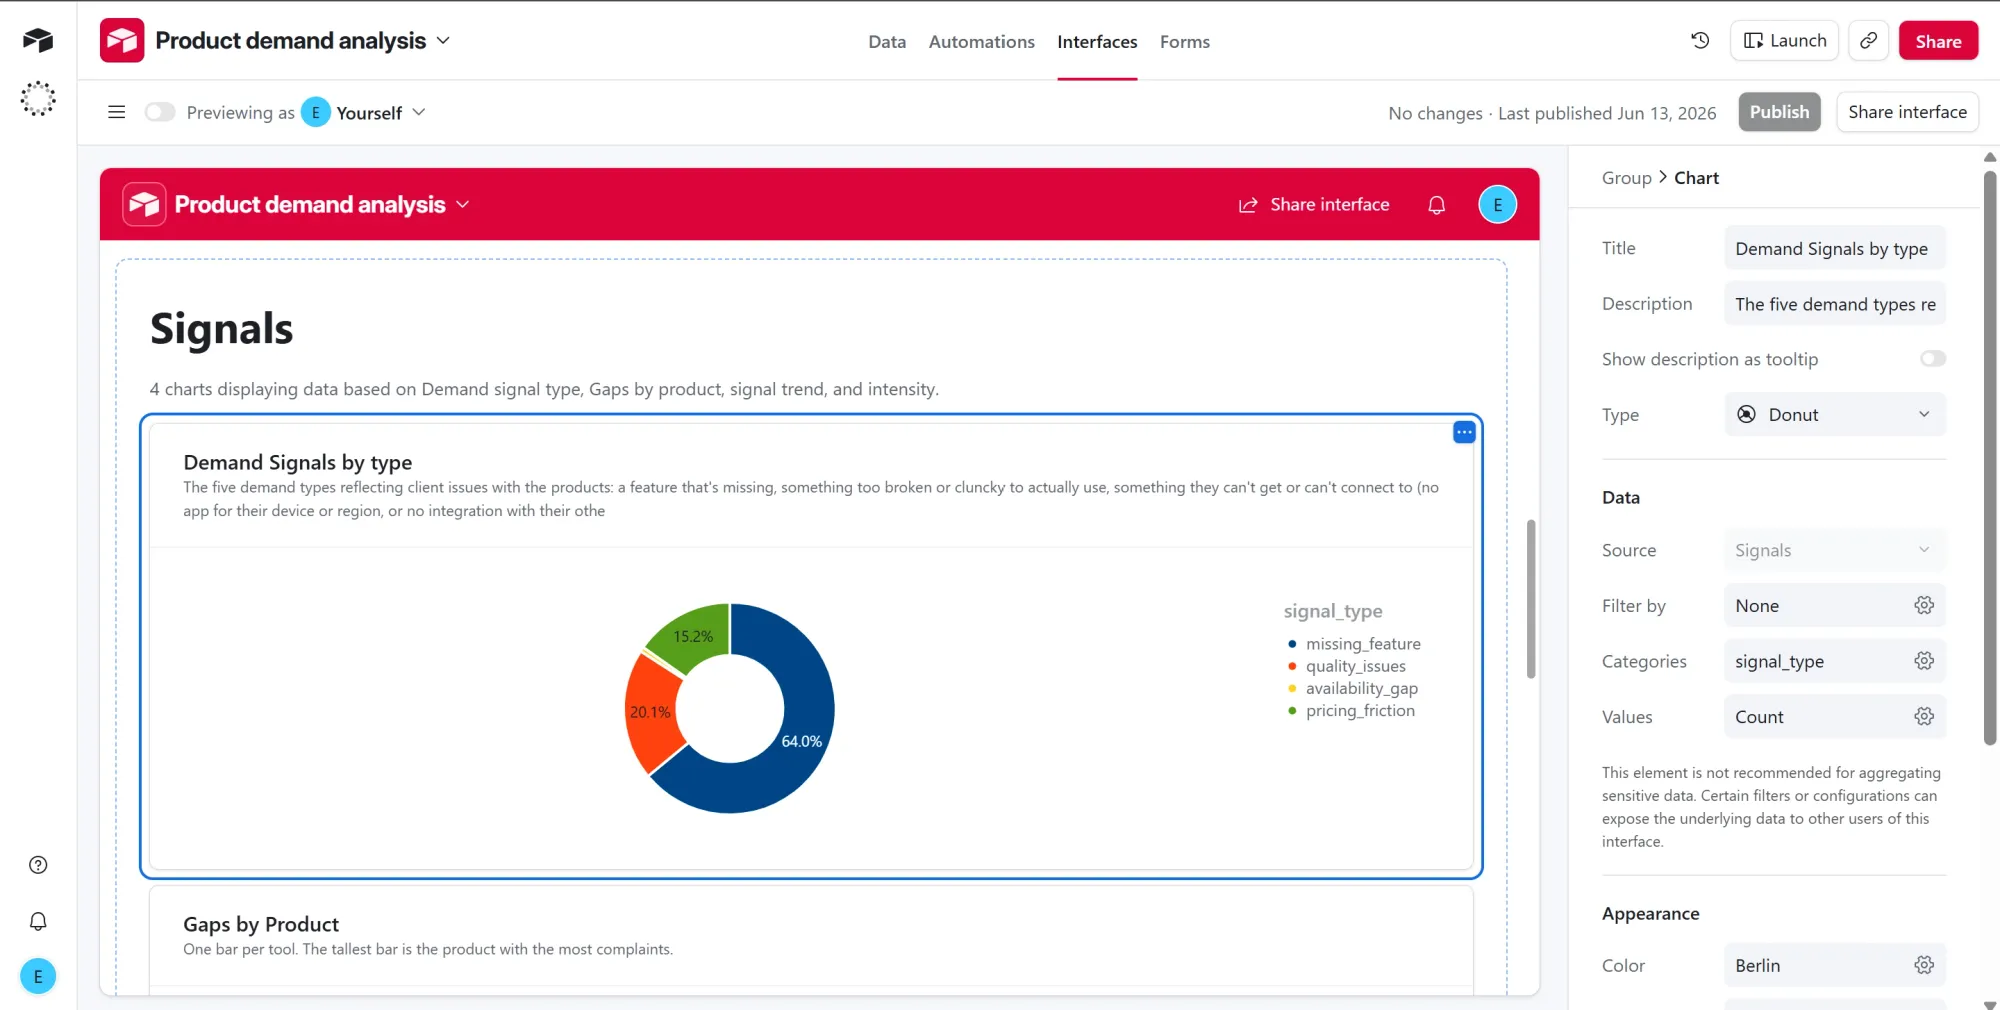
Task: Click availability_gap legend entry
Action: 1352,688
